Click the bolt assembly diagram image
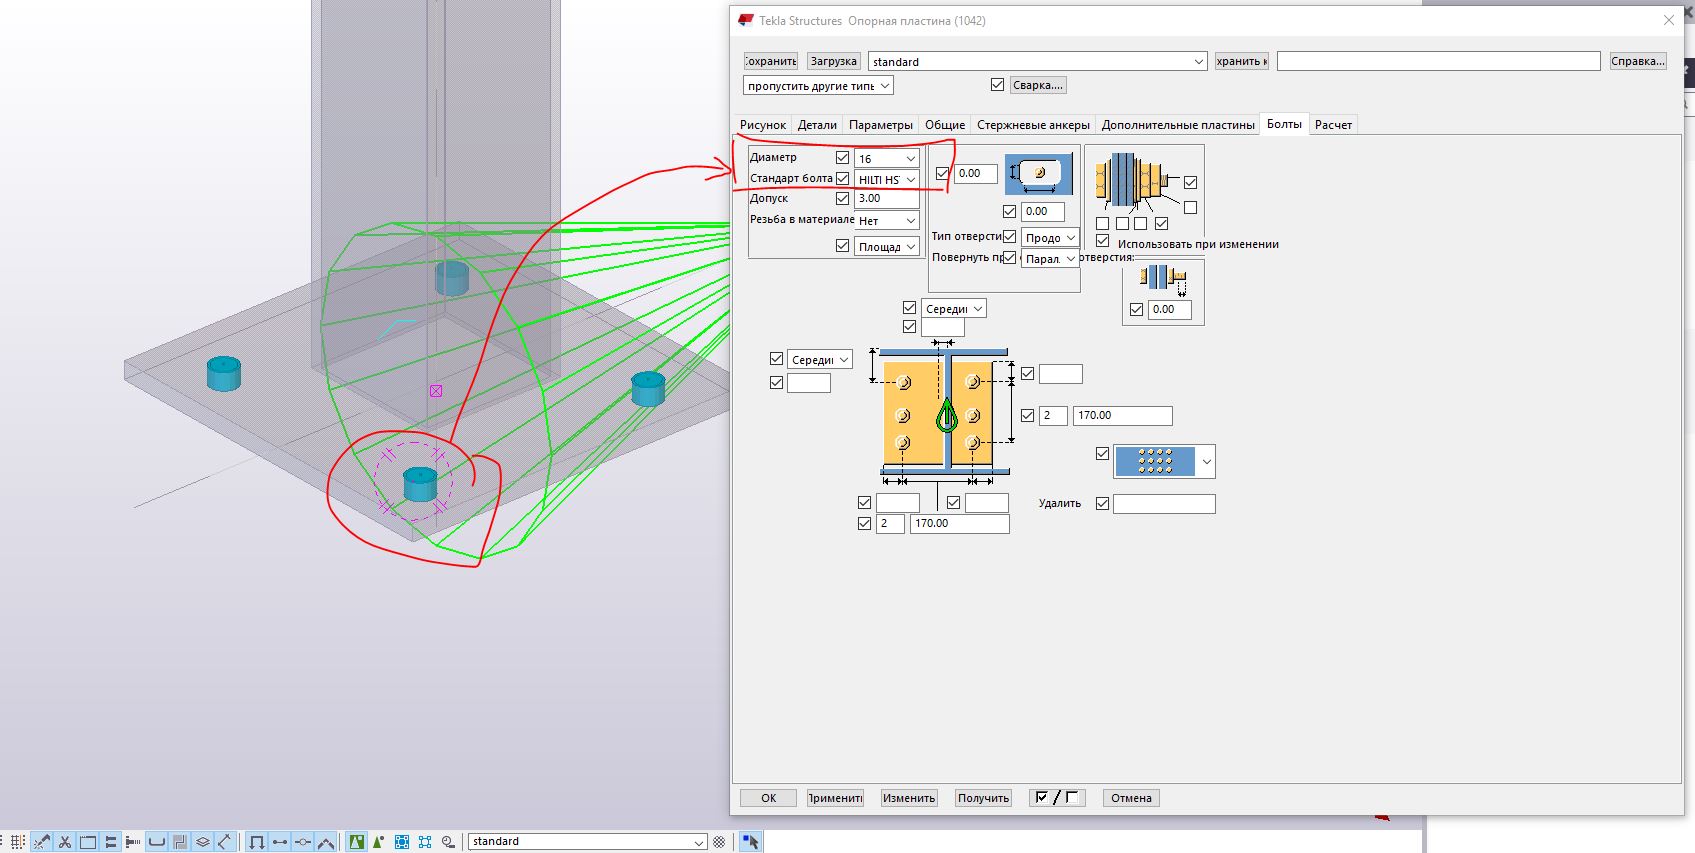Viewport: 1695px width, 853px height. click(x=1132, y=180)
